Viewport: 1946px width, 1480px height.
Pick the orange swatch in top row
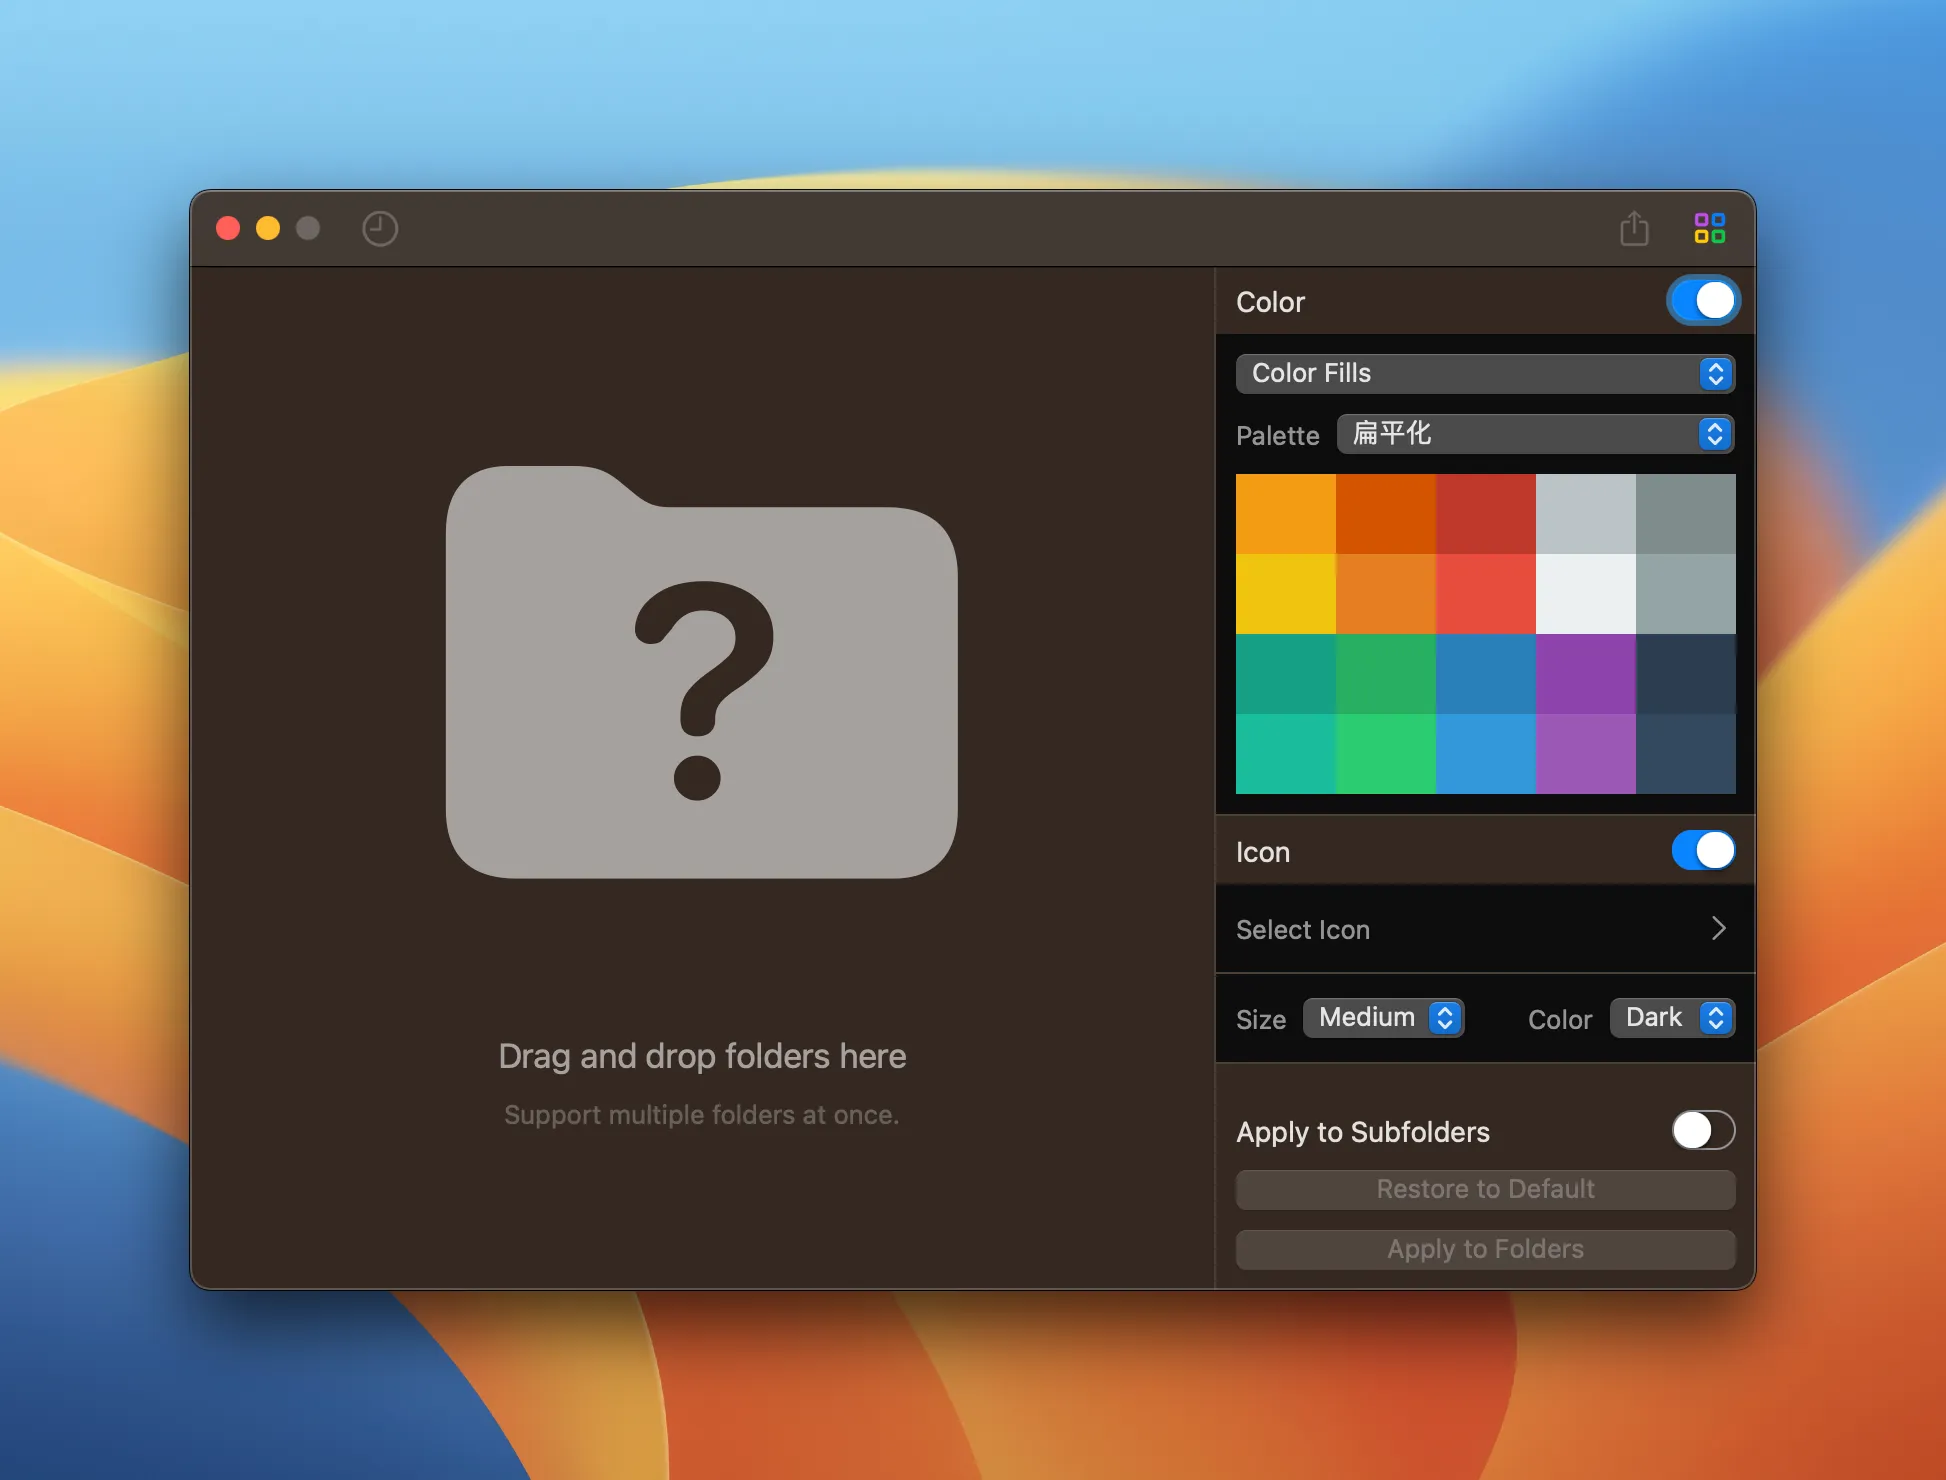click(x=1286, y=514)
